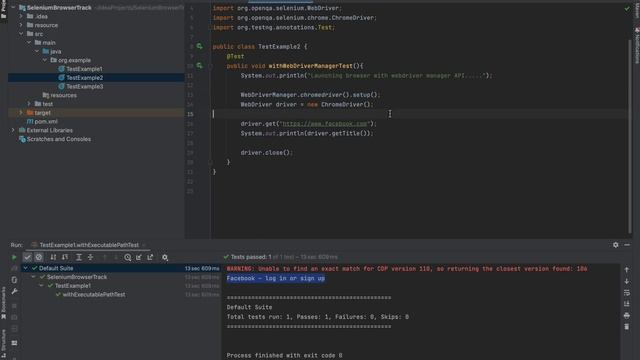640x360 pixels.
Task: Collapse SeleniumBrowserTrack node in test tree
Action: click(x=33, y=277)
